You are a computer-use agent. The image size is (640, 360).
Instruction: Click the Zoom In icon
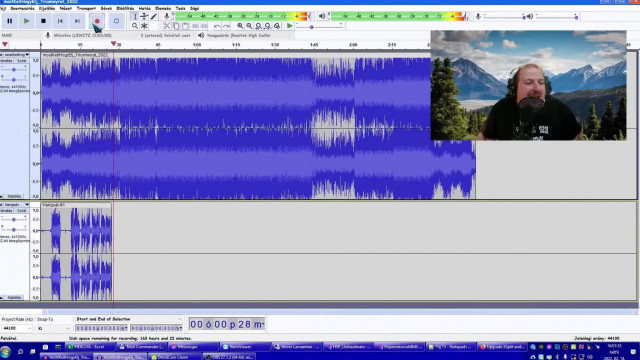point(240,26)
